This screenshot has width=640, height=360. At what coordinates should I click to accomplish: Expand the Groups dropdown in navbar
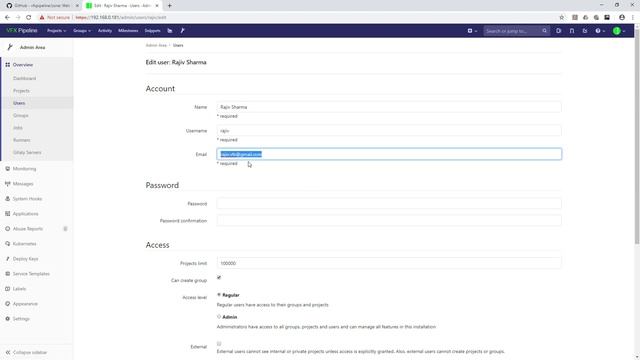(x=82, y=31)
